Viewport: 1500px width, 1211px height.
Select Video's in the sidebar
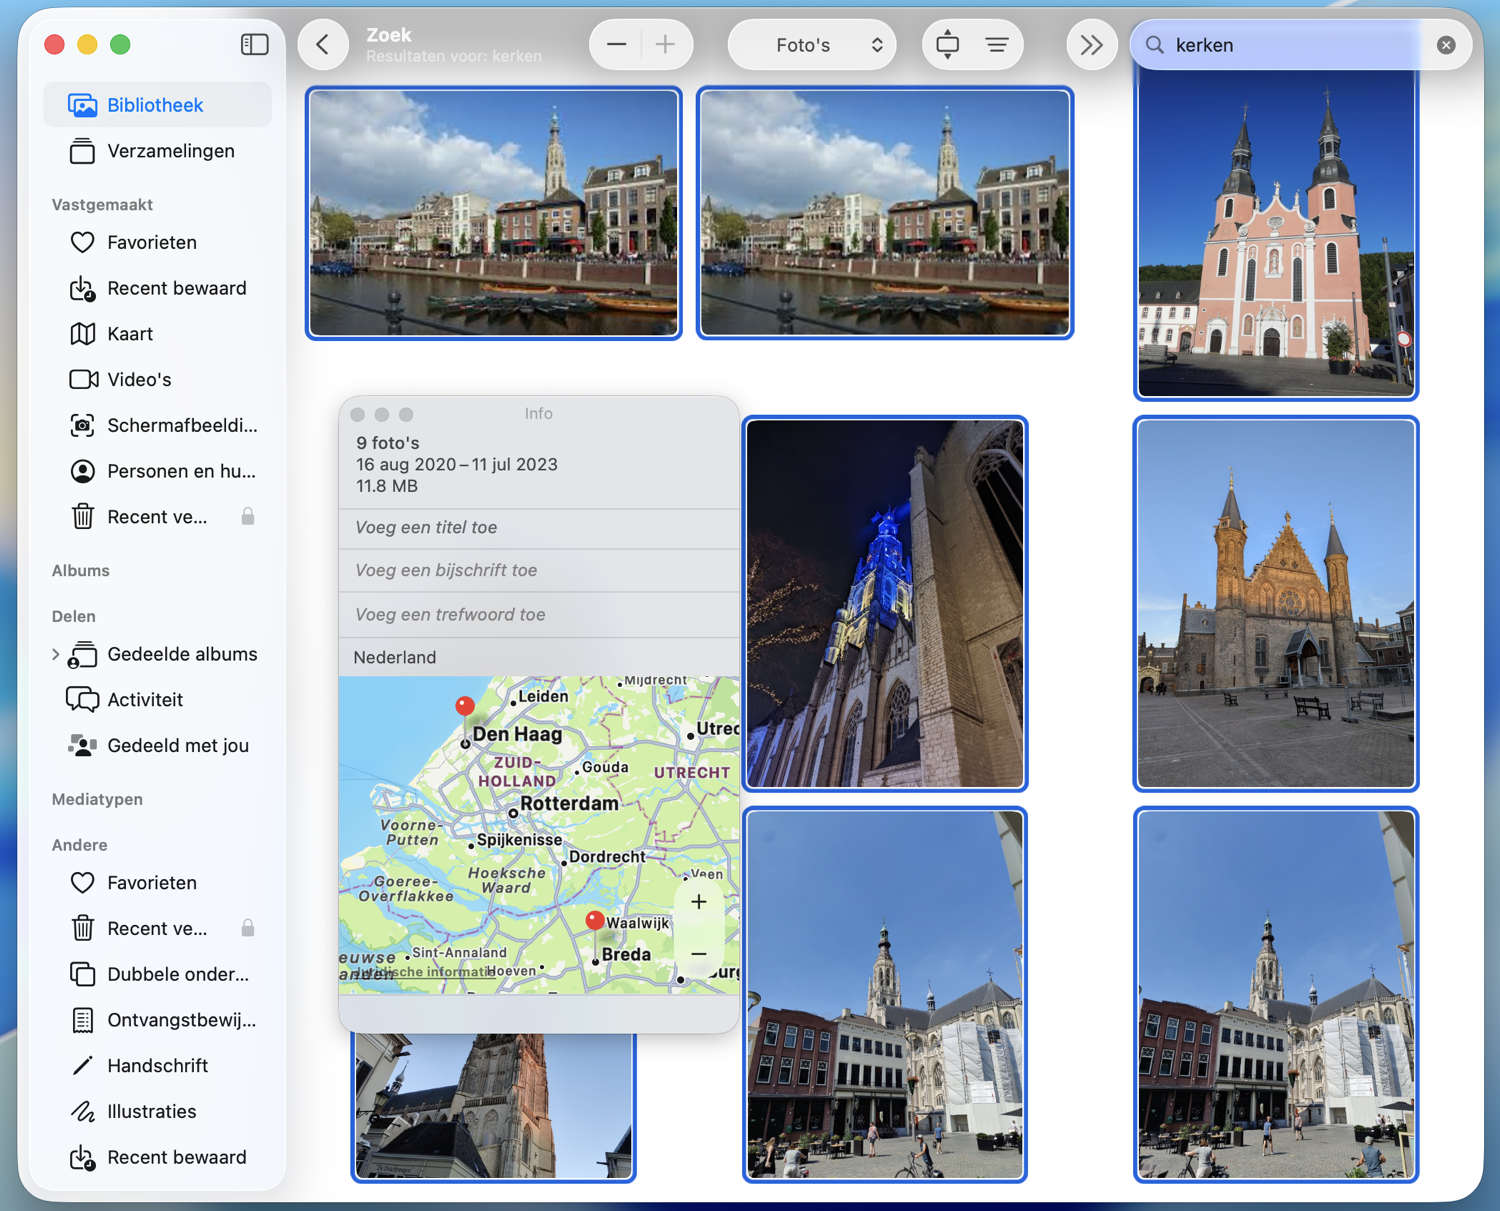tap(139, 380)
